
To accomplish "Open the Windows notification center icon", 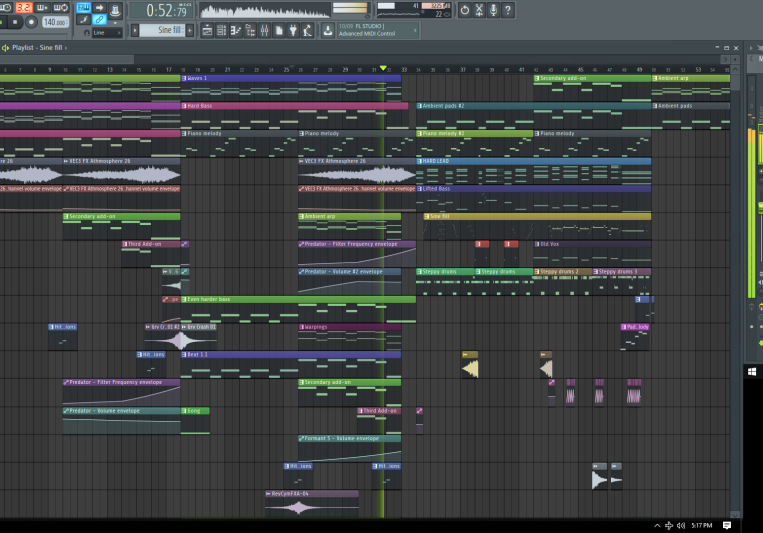I will [727, 525].
